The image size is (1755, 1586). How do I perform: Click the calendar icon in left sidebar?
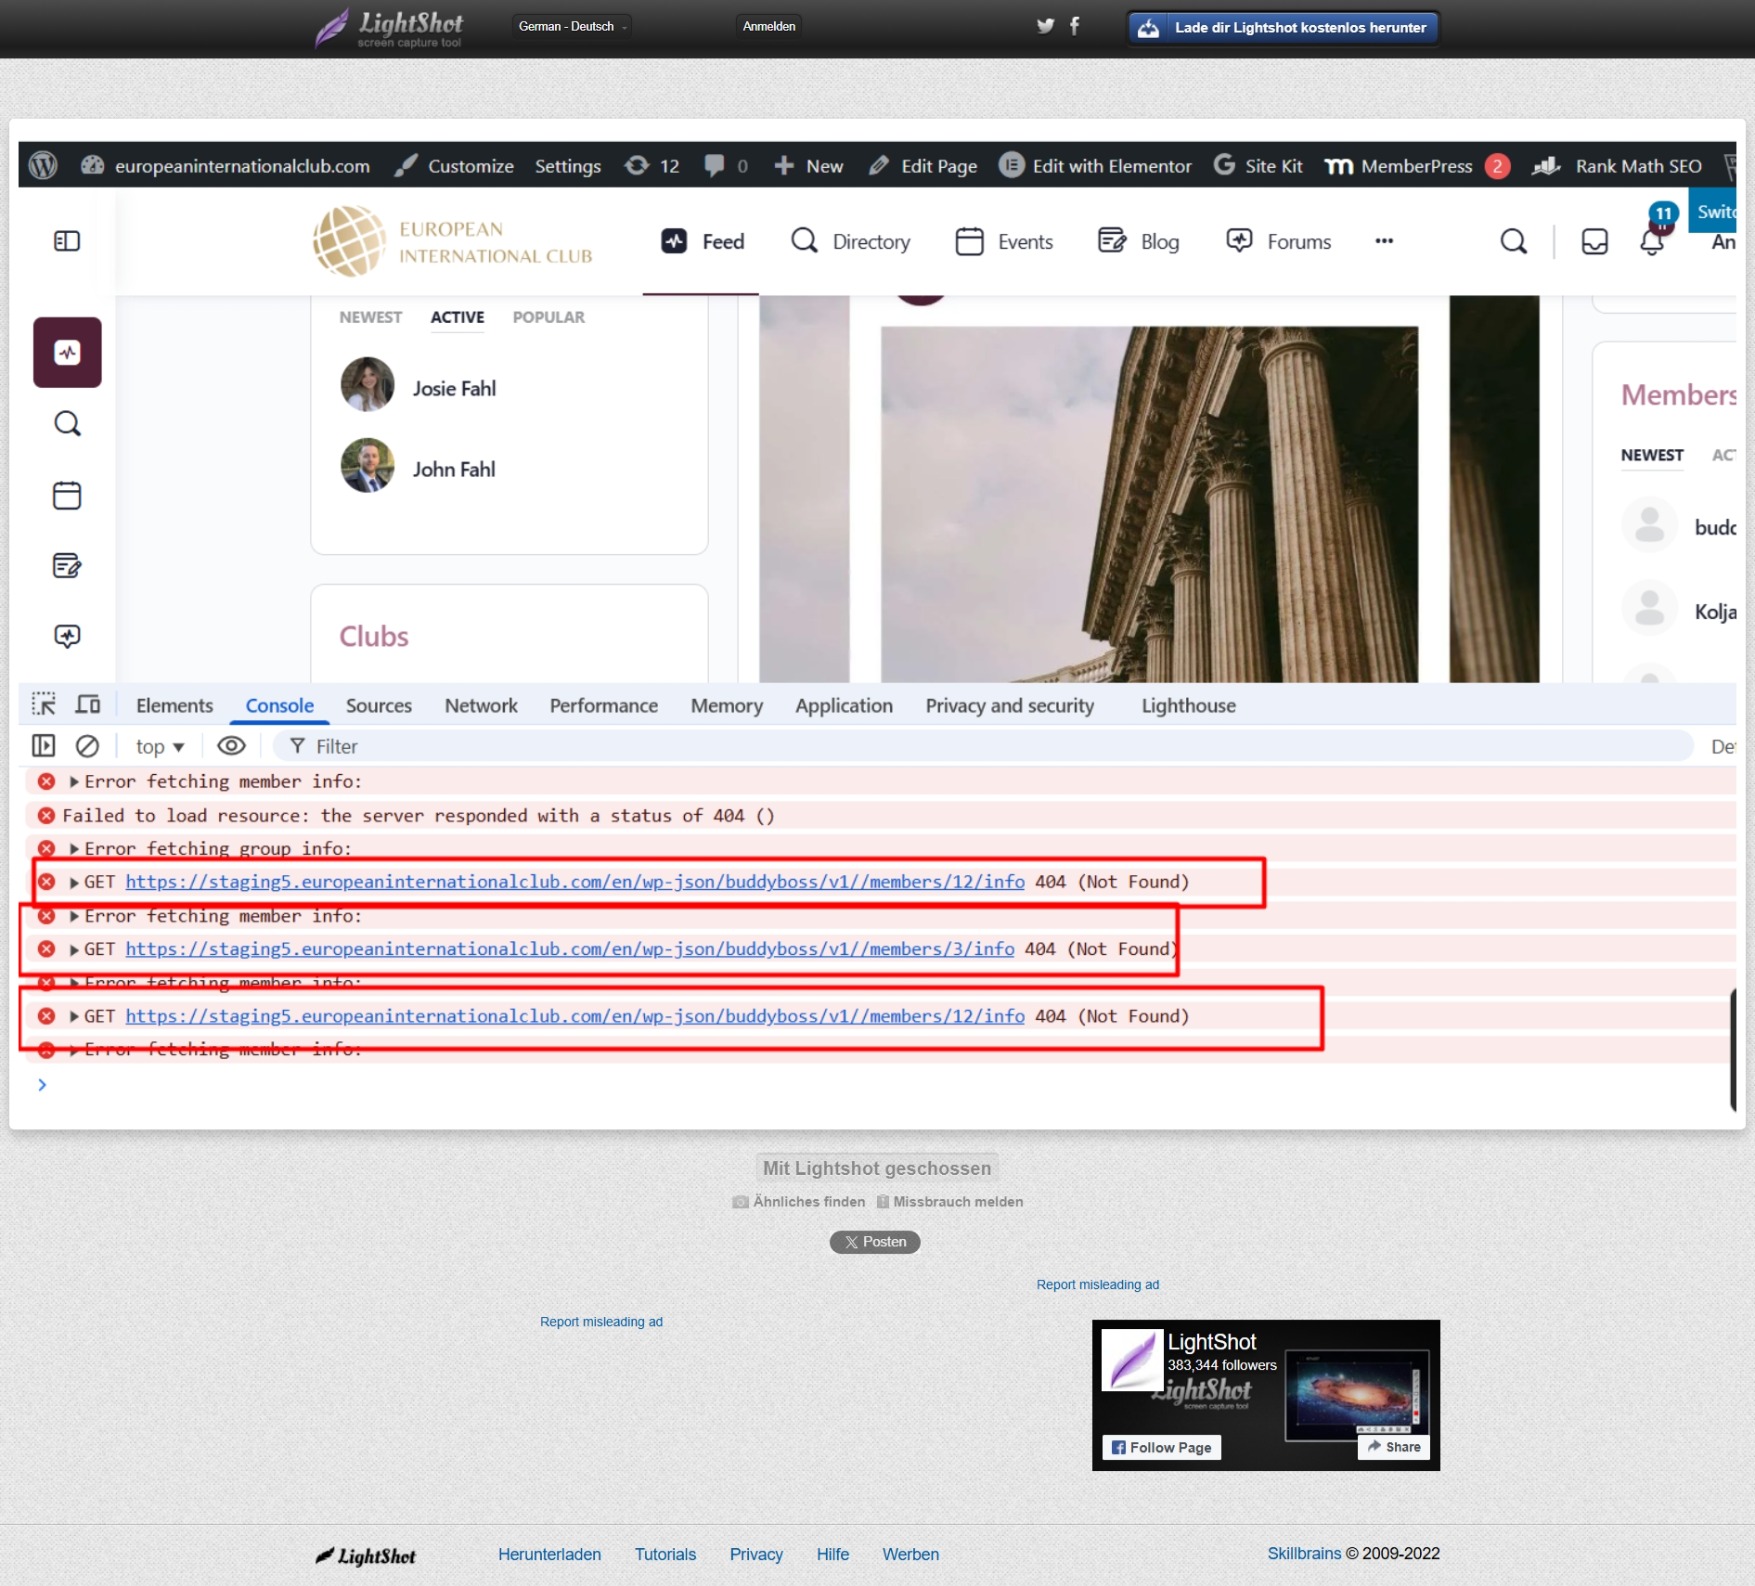click(67, 495)
